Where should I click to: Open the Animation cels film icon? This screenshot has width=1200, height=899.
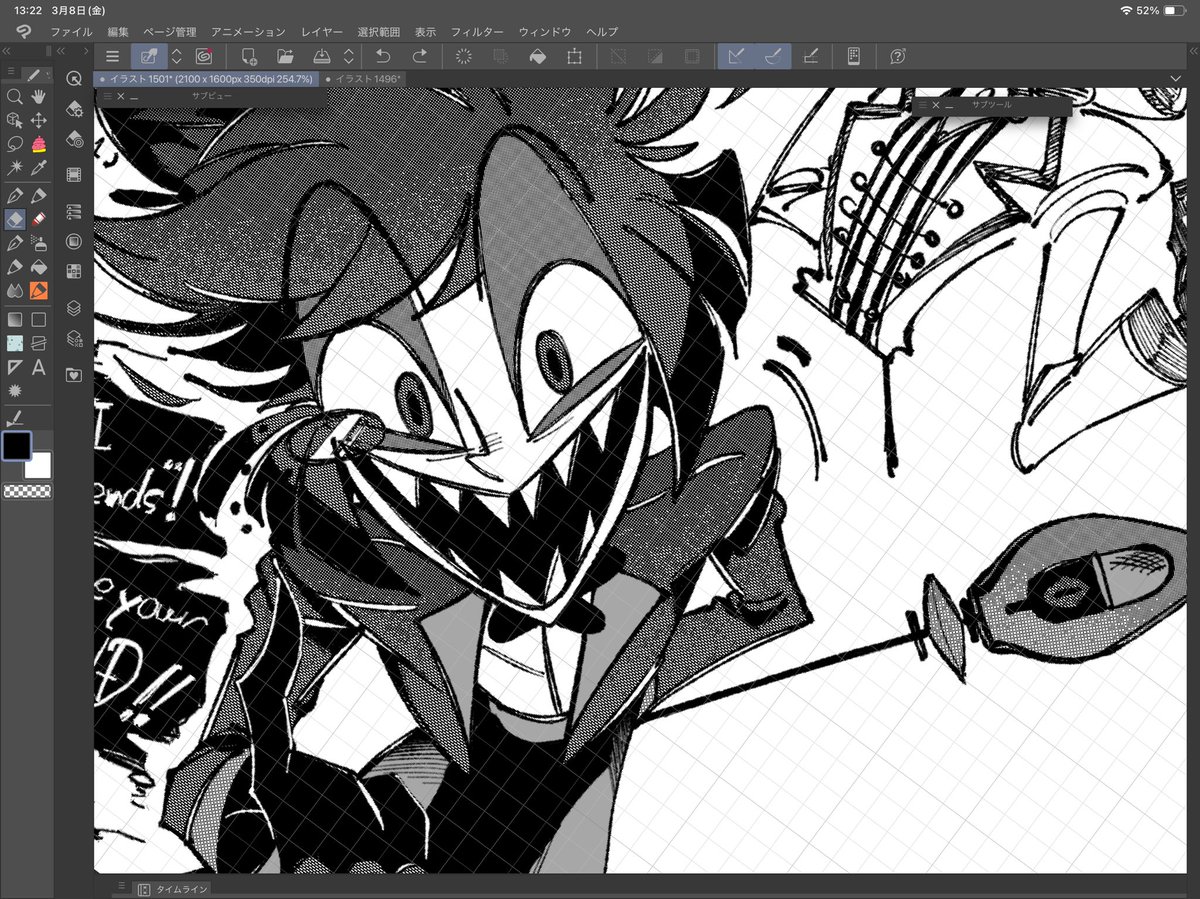click(x=73, y=175)
